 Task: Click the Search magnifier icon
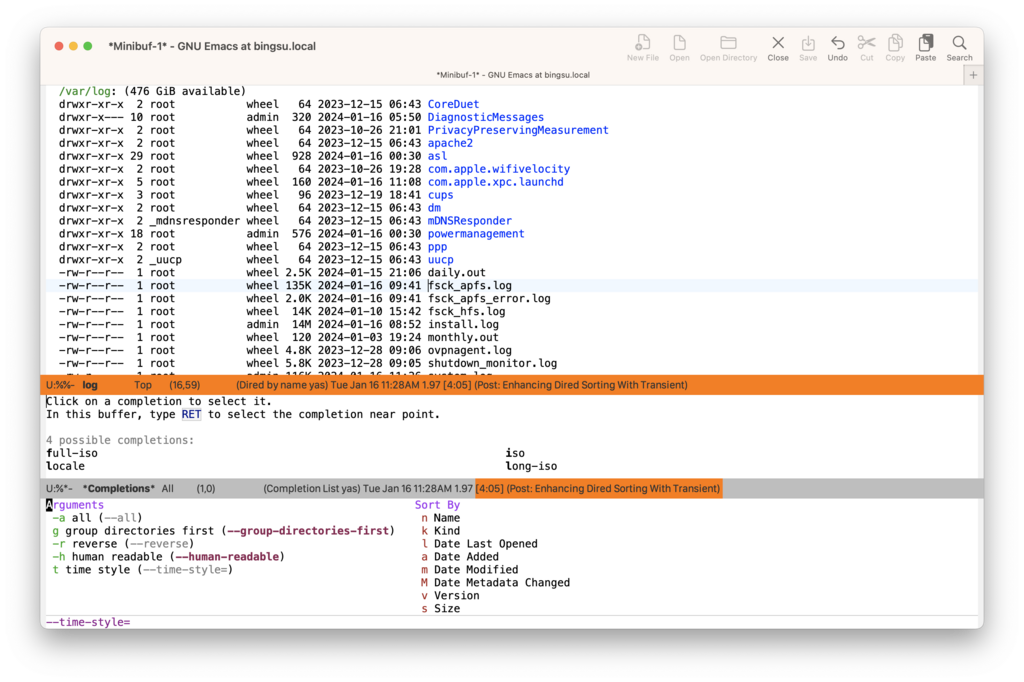point(959,43)
